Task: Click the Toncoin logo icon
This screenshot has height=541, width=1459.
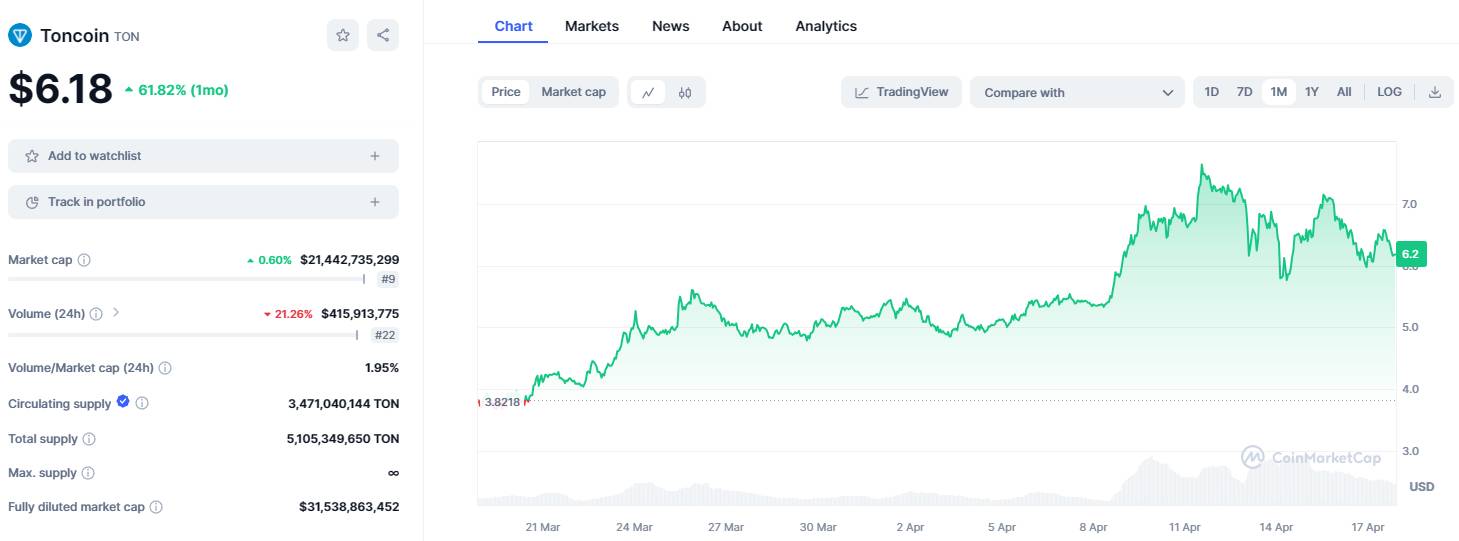Action: 20,36
